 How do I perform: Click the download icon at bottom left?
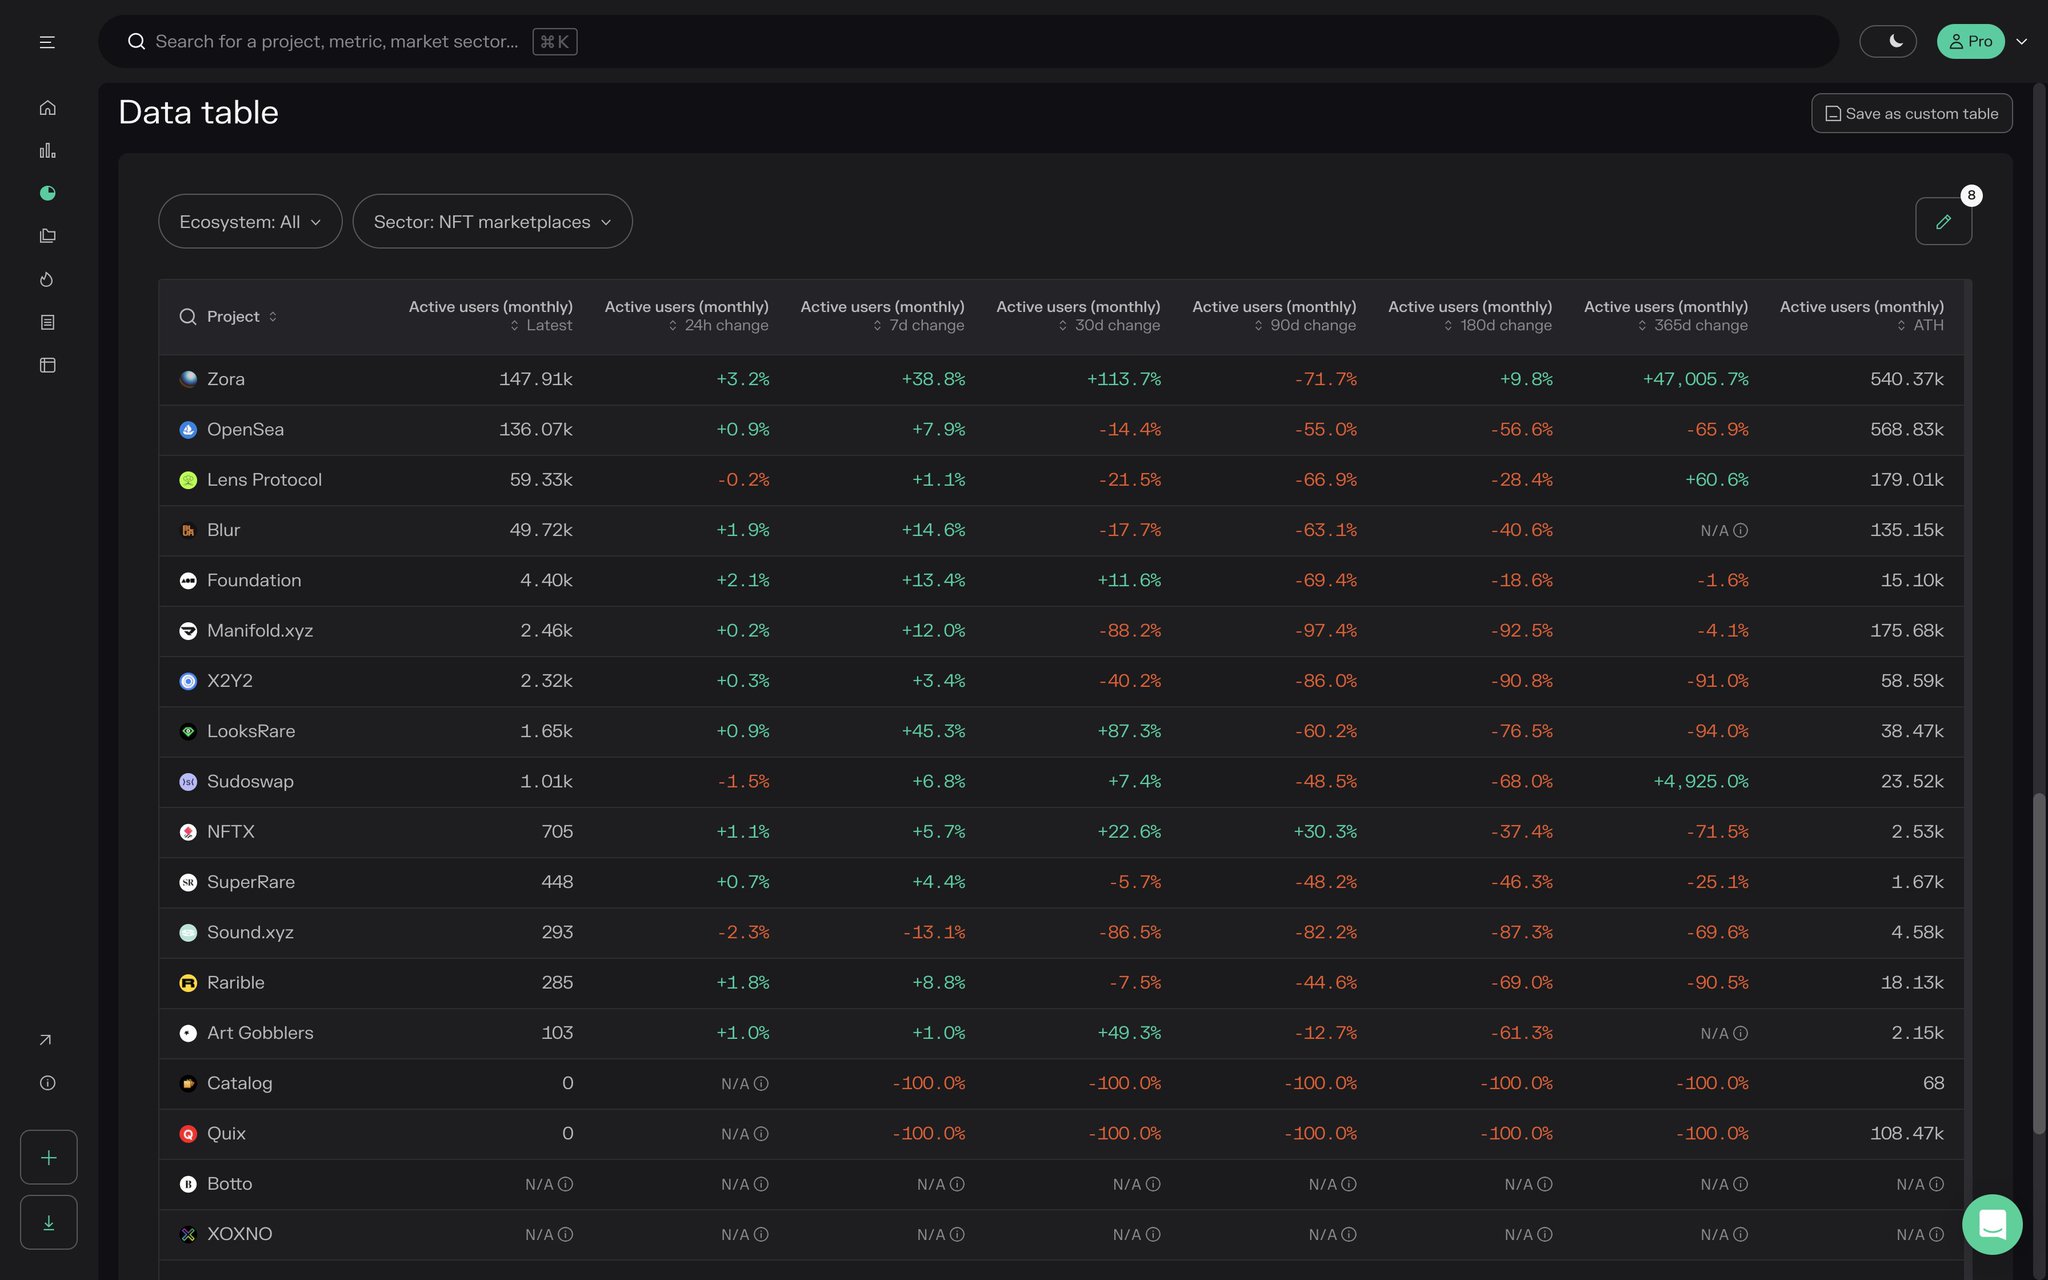(x=48, y=1222)
